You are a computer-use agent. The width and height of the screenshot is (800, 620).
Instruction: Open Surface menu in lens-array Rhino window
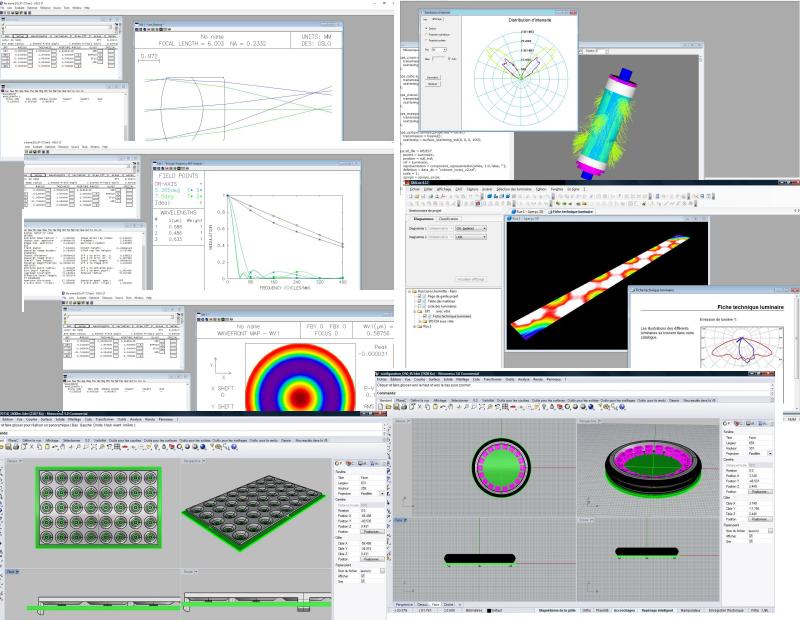(46, 419)
